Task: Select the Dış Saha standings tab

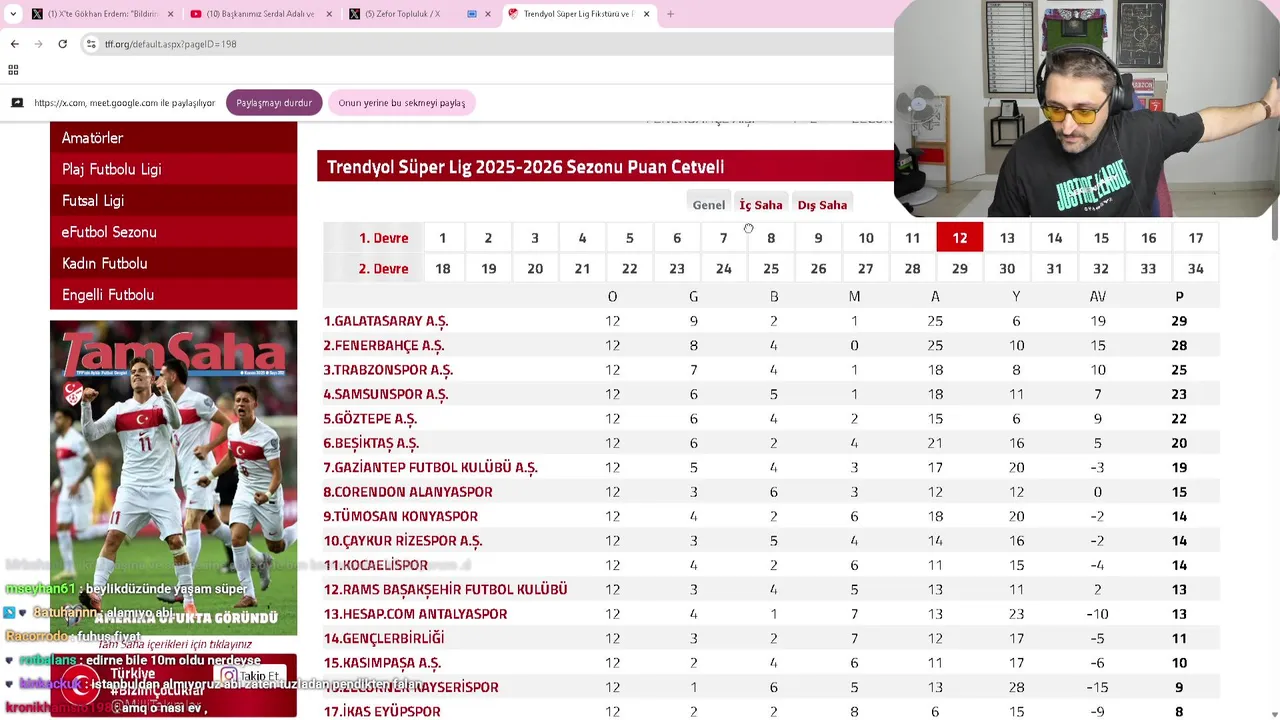Action: [x=822, y=204]
